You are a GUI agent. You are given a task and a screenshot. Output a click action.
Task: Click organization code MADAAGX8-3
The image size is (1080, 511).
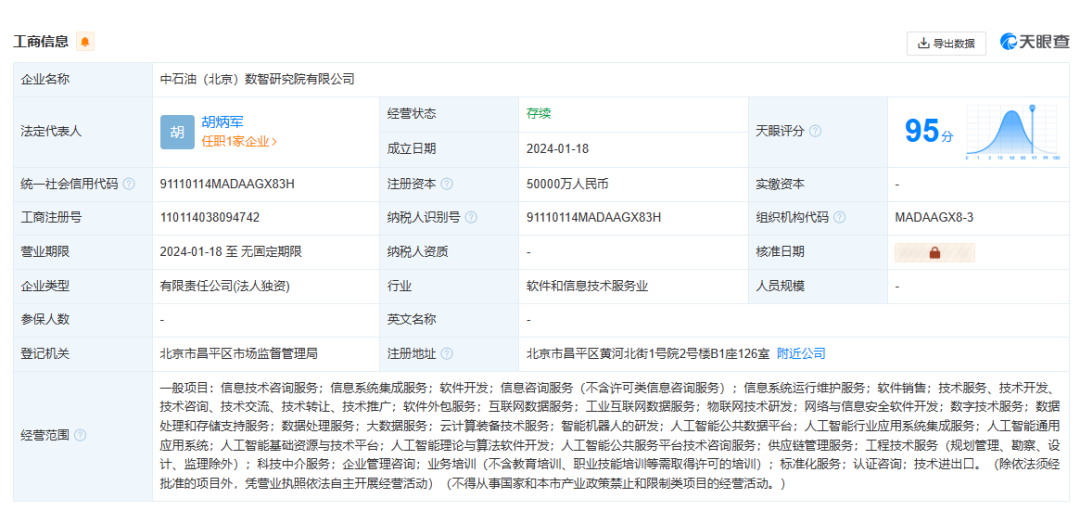pos(934,218)
